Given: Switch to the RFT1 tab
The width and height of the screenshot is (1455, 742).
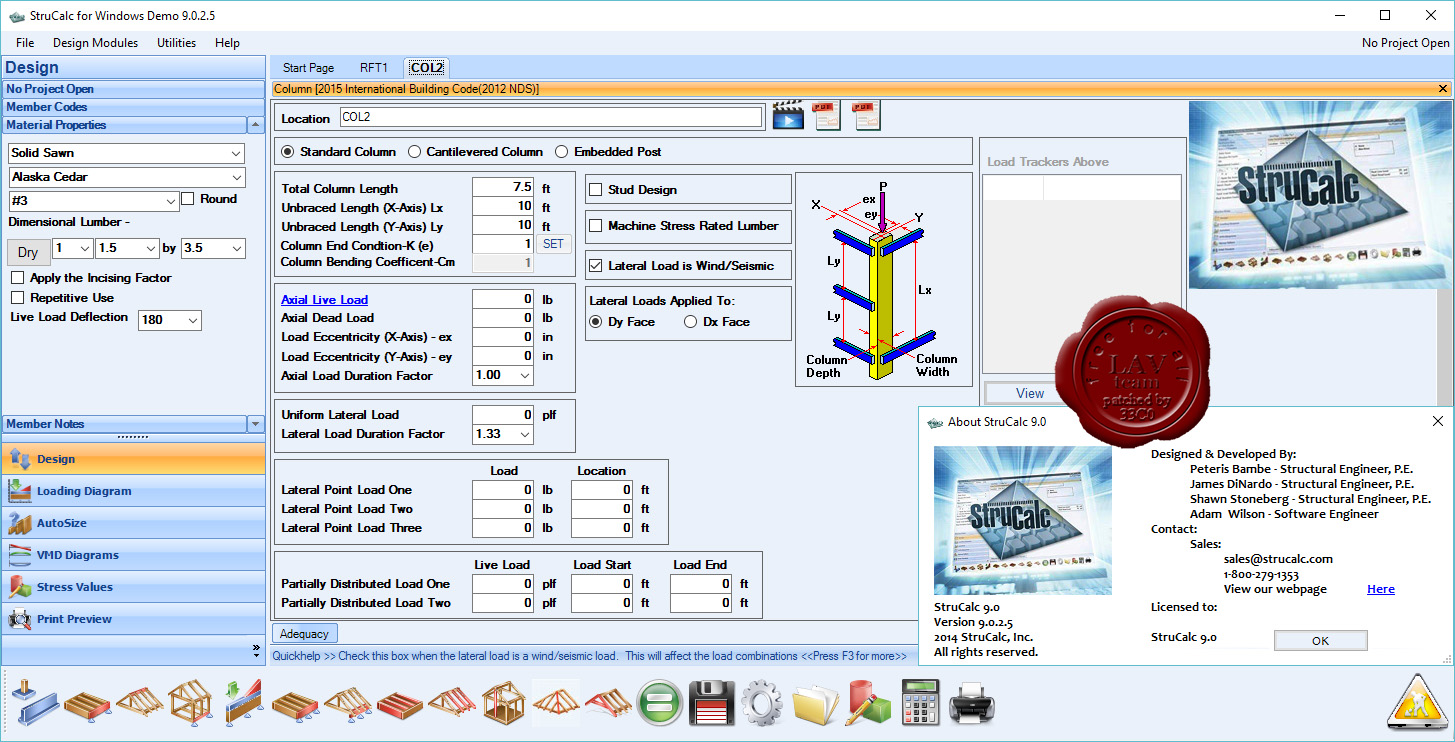Looking at the screenshot, I should click(374, 68).
